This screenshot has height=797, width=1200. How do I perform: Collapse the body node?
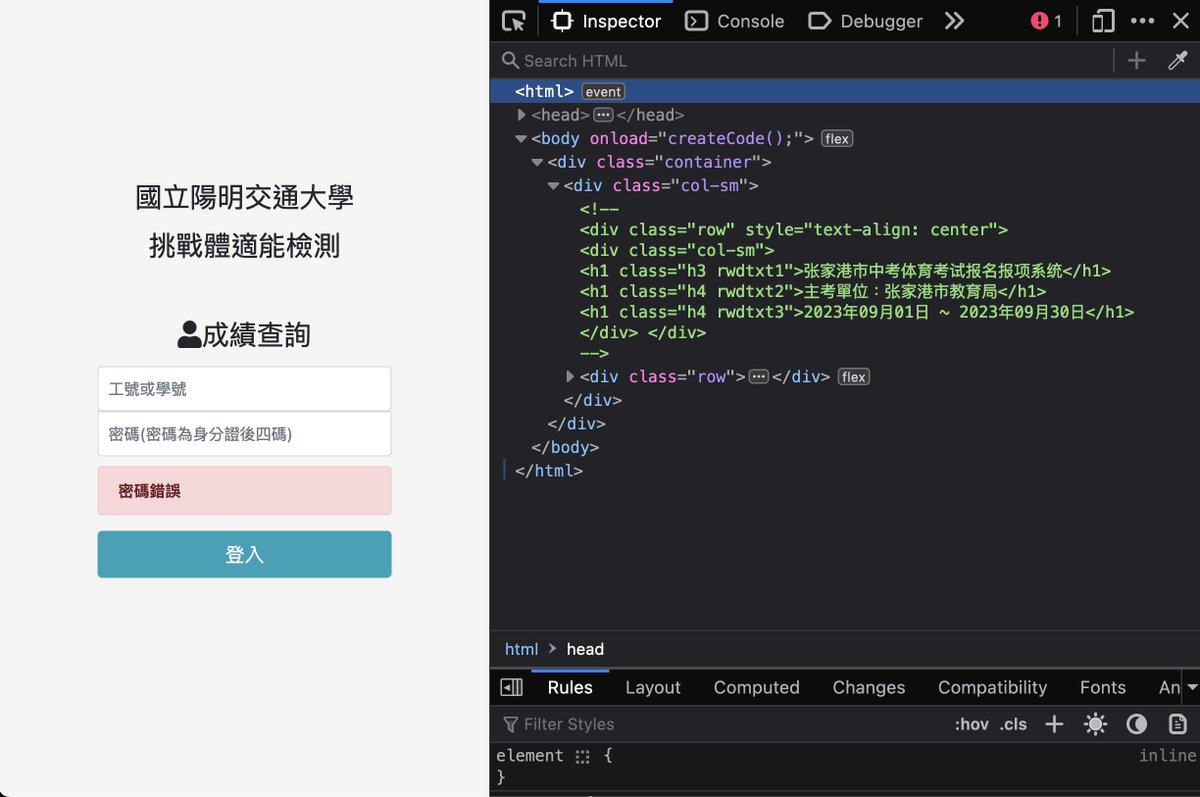tap(522, 139)
